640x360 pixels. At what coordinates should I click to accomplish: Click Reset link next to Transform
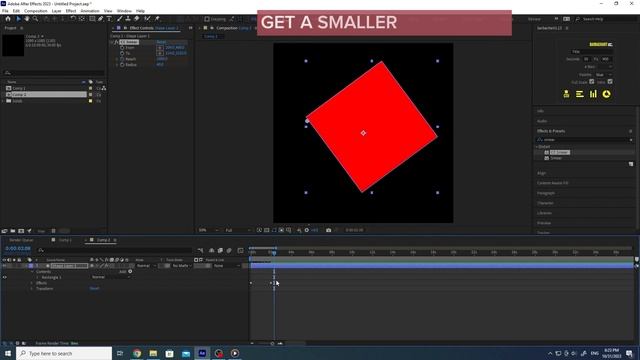coord(94,289)
